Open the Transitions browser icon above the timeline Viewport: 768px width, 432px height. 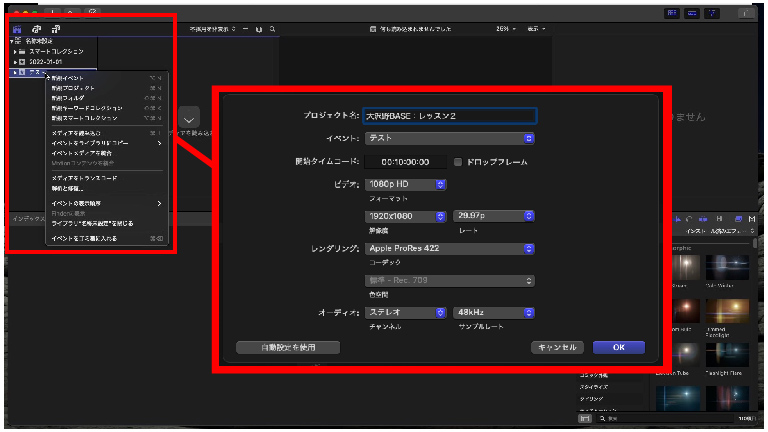tap(752, 219)
